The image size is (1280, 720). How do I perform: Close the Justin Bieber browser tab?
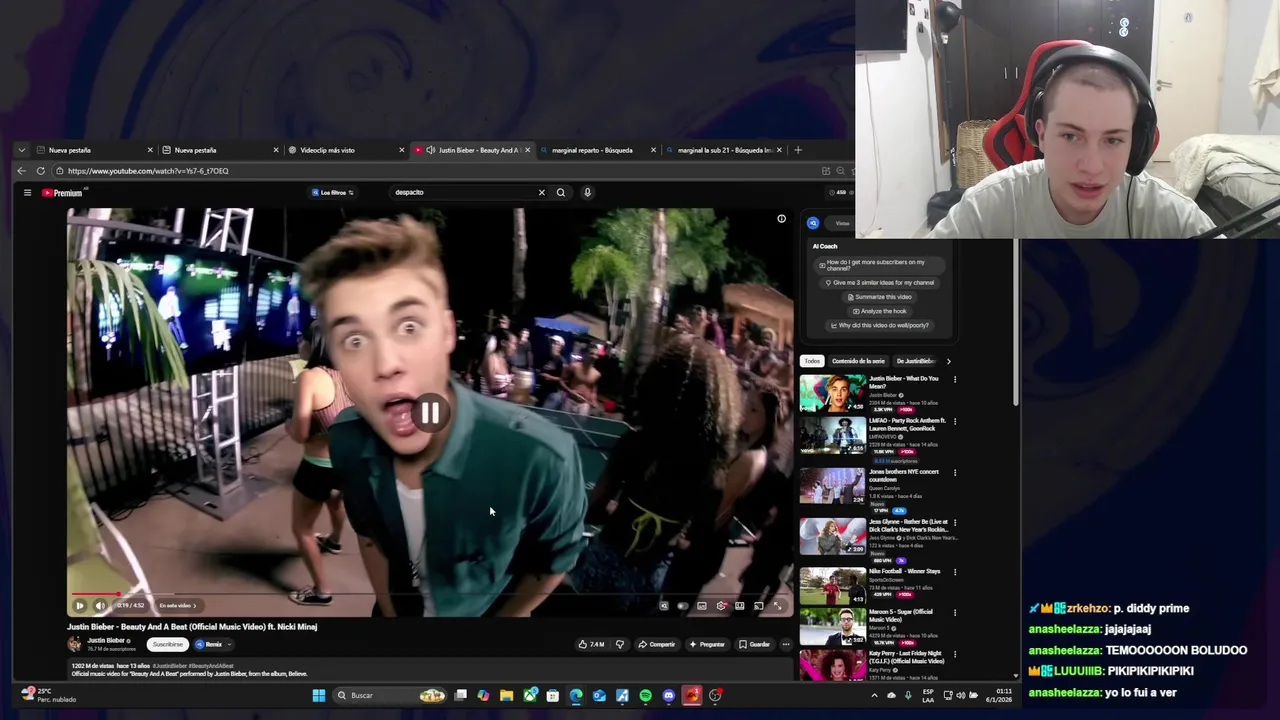pyautogui.click(x=527, y=150)
